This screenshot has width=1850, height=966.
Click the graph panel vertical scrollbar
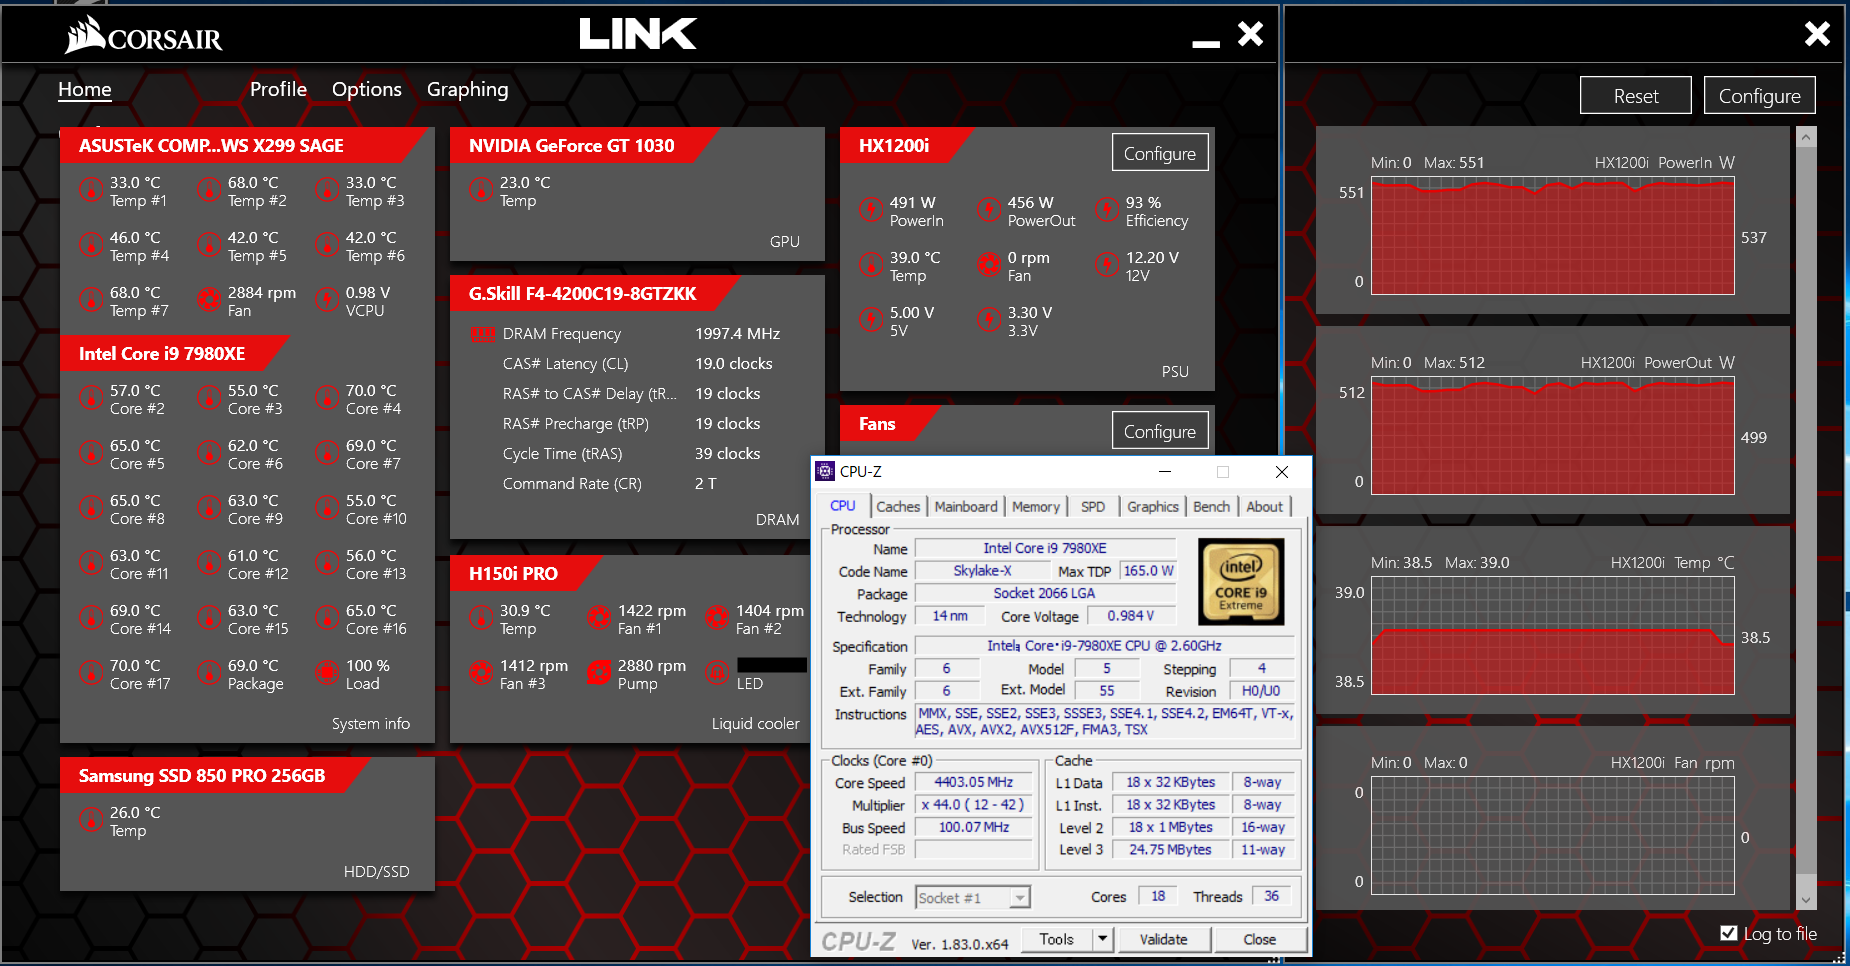[x=1806, y=519]
